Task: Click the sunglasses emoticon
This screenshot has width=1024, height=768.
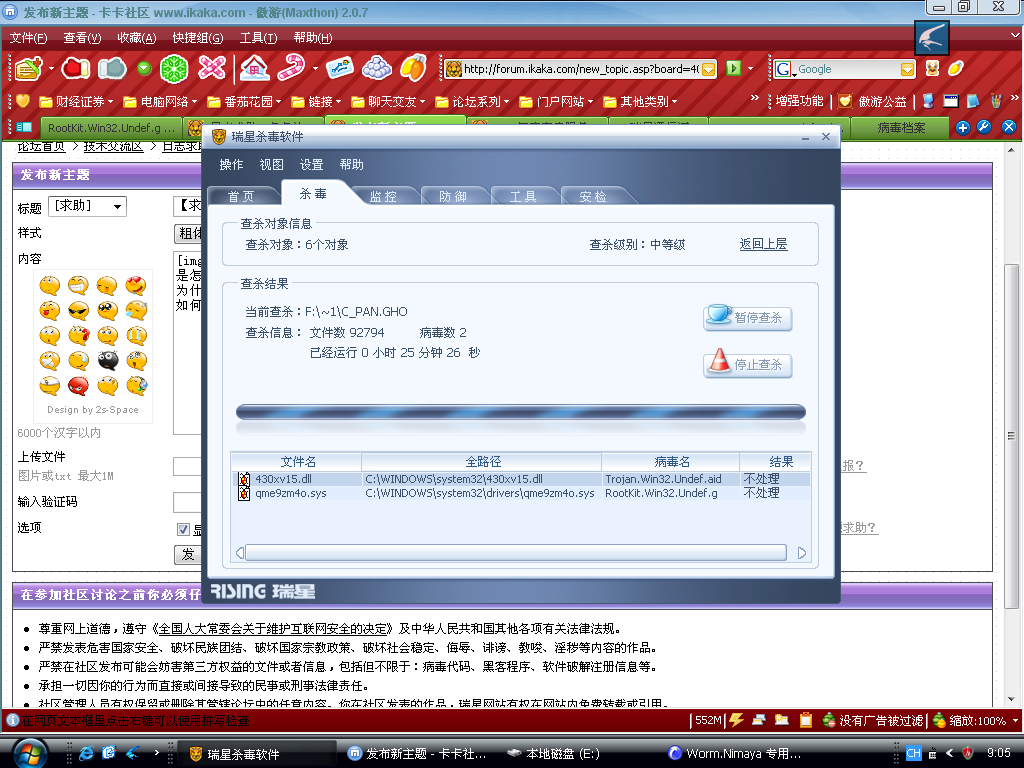Action: [x=78, y=310]
